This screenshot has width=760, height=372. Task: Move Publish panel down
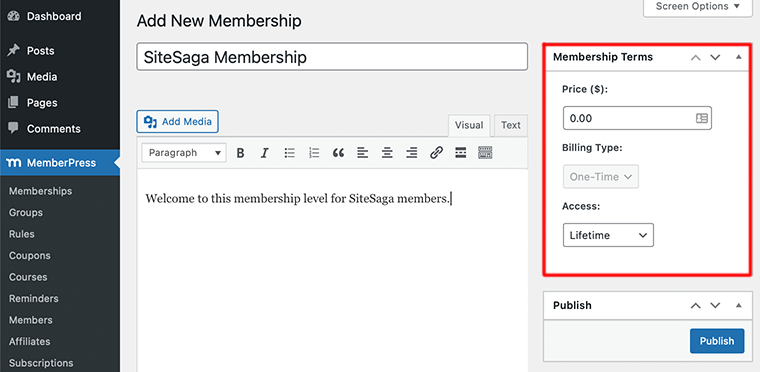715,306
